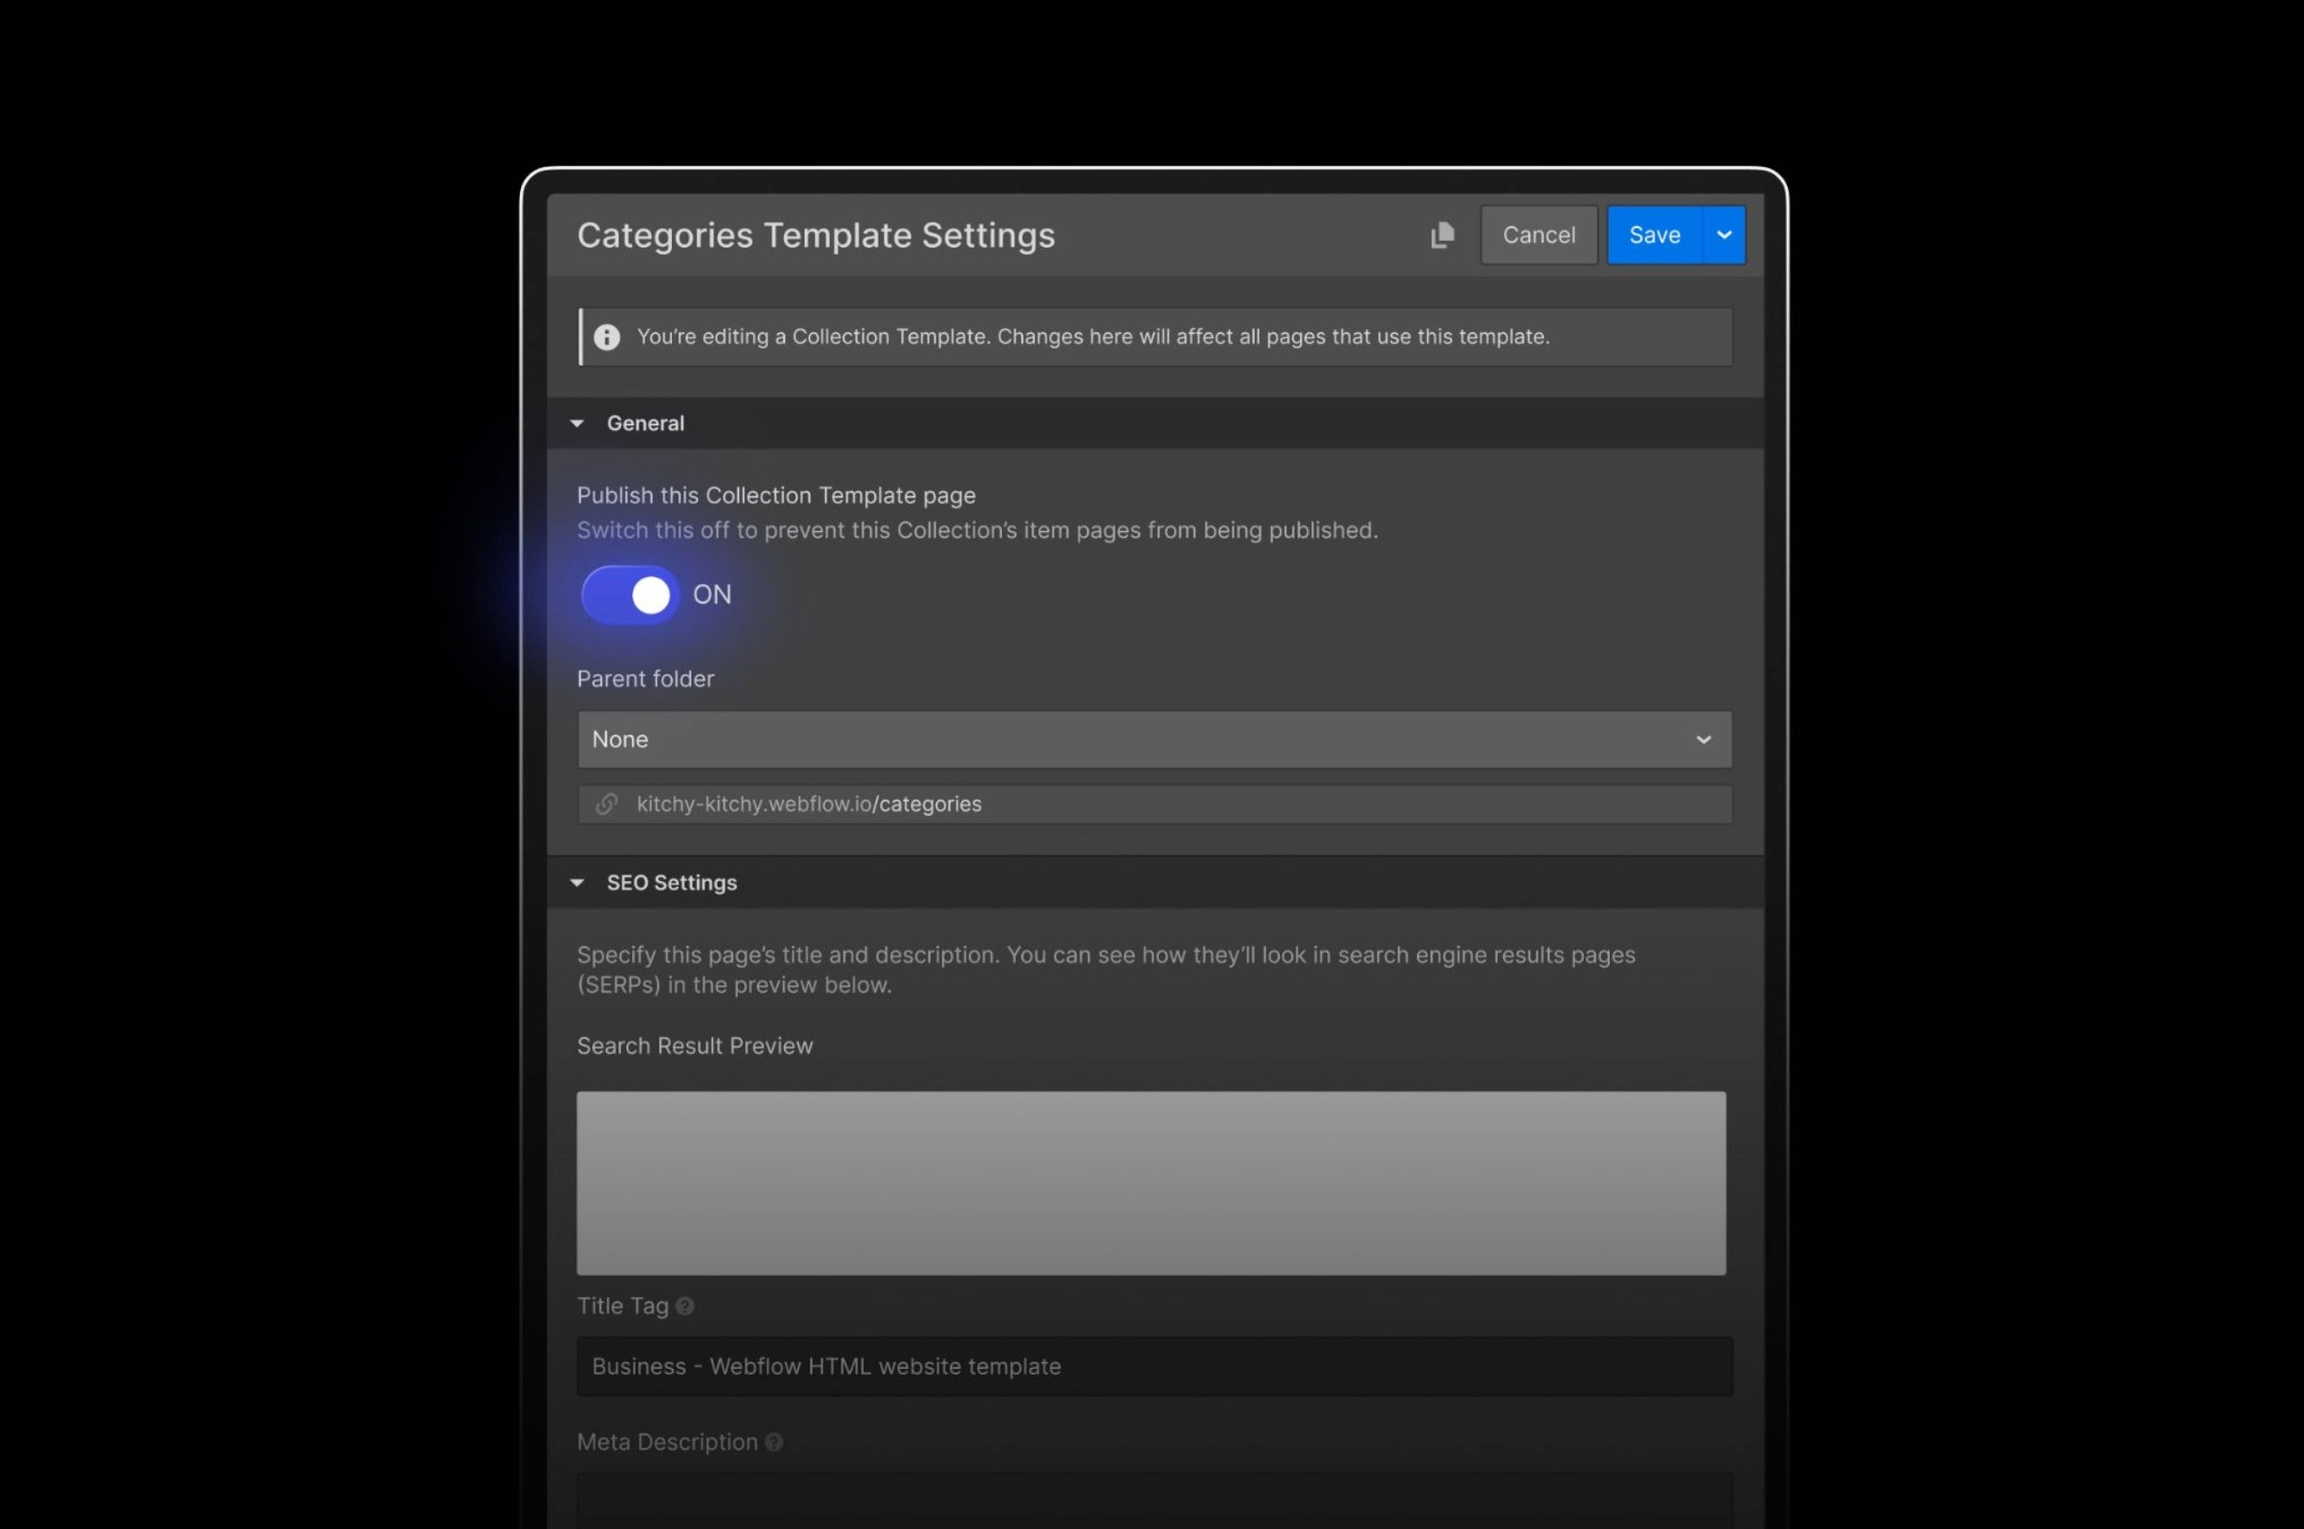Click the Title Tag help icon
2304x1529 pixels.
coord(685,1306)
